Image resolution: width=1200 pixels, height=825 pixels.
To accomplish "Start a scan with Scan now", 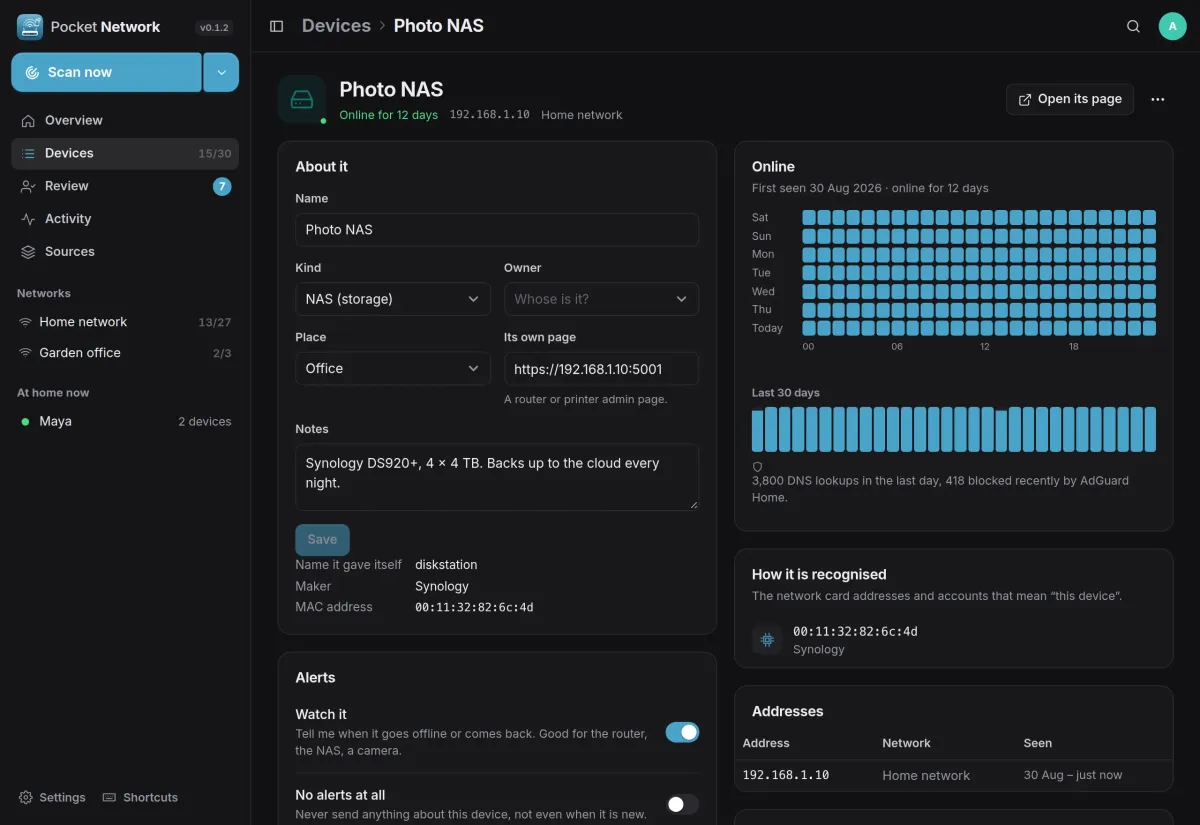I will tap(107, 72).
